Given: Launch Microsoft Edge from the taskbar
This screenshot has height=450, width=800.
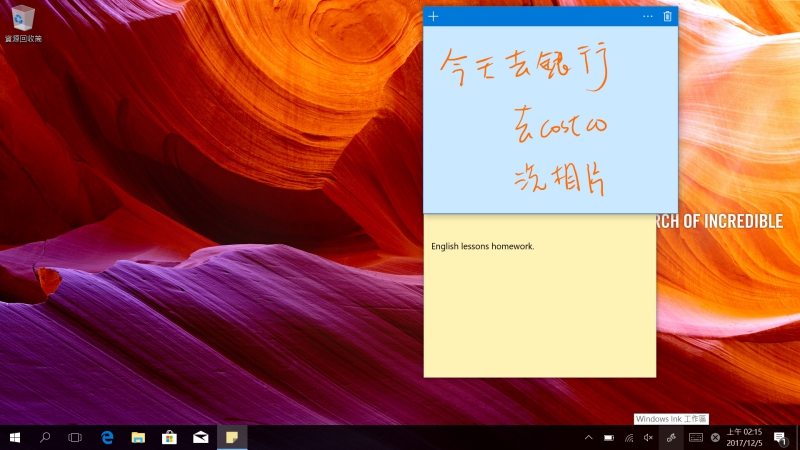Looking at the screenshot, I should coord(107,438).
